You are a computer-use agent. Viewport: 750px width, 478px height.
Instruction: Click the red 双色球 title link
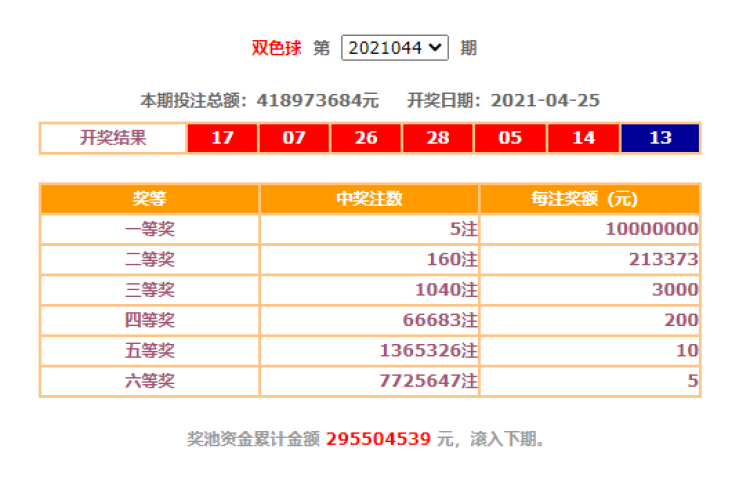coord(276,47)
